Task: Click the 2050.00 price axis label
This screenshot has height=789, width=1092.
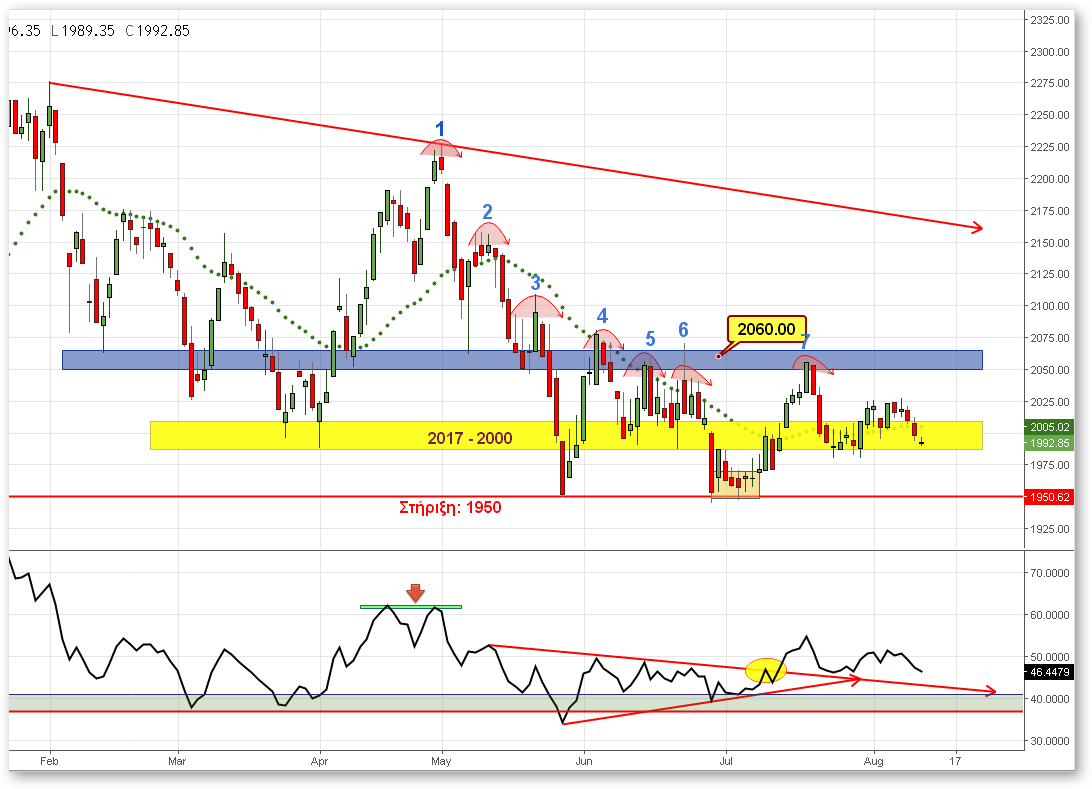Action: (1050, 370)
